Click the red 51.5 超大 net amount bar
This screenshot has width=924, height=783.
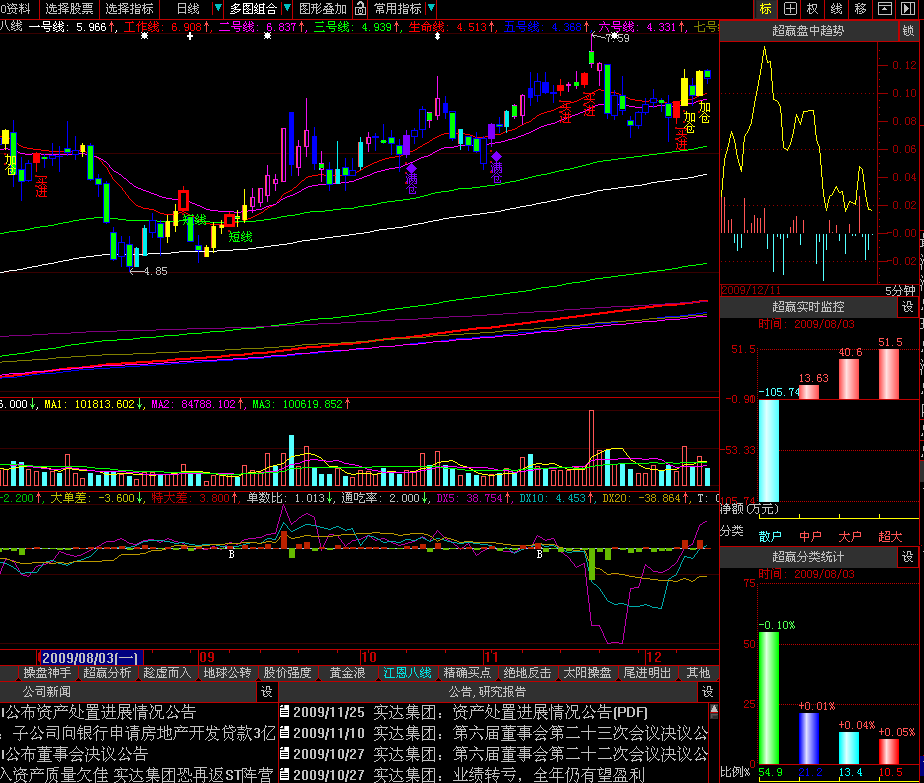[x=889, y=374]
